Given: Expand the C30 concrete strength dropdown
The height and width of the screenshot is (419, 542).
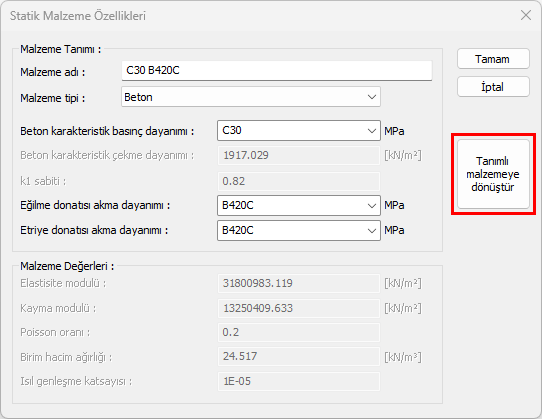Looking at the screenshot, I should tap(299, 131).
